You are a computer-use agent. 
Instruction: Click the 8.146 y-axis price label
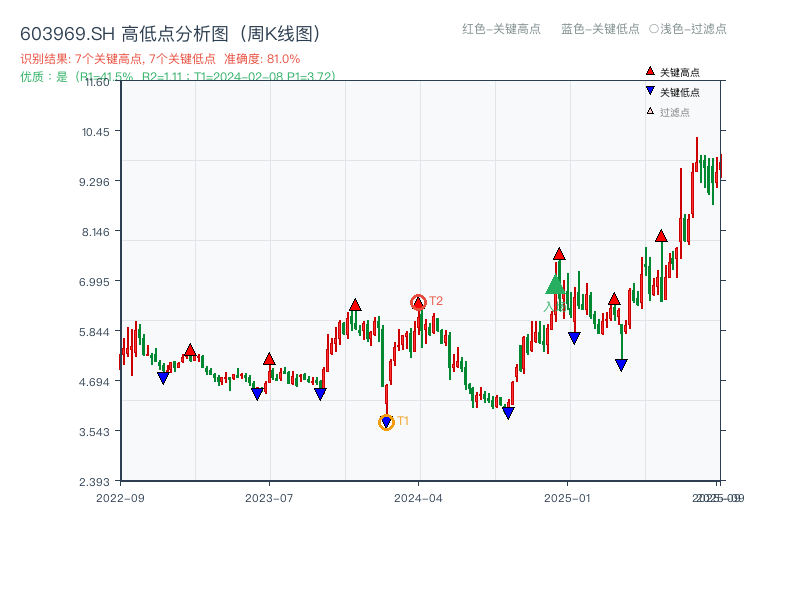[95, 232]
